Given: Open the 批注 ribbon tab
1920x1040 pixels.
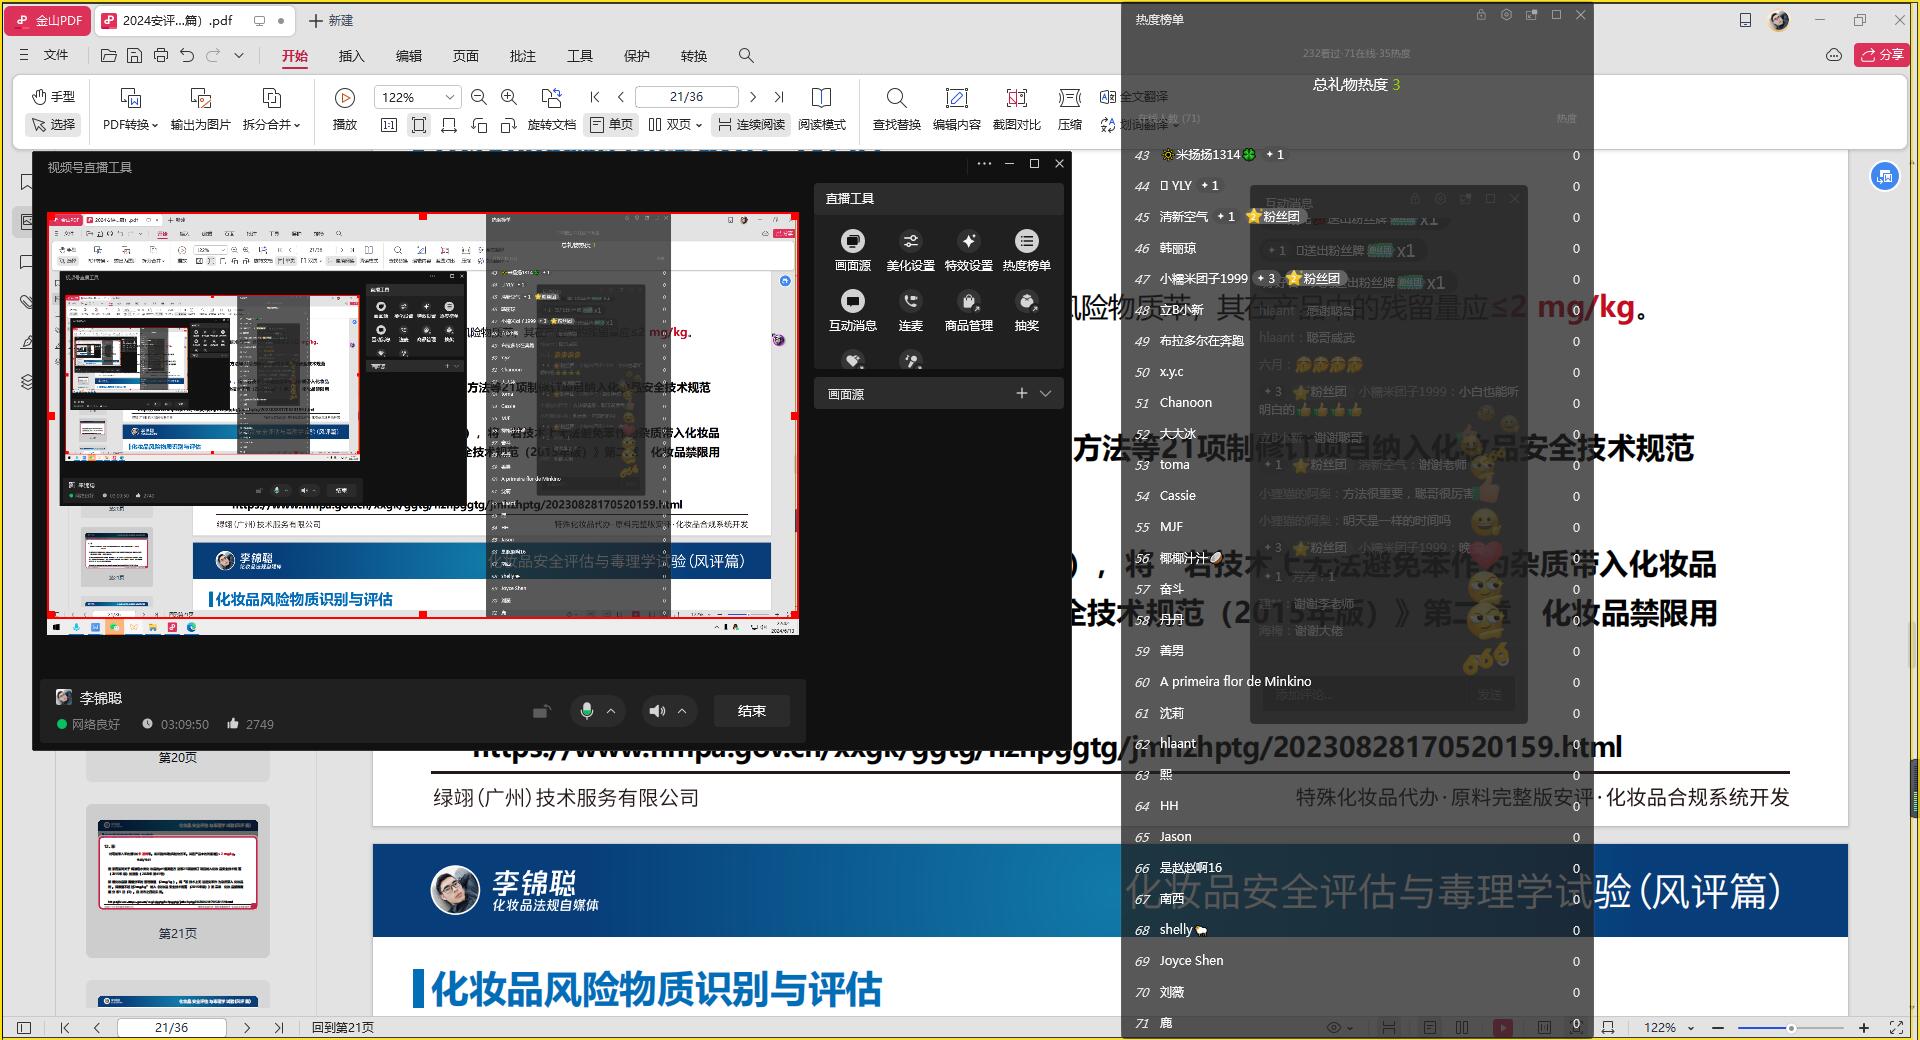Looking at the screenshot, I should (x=522, y=56).
